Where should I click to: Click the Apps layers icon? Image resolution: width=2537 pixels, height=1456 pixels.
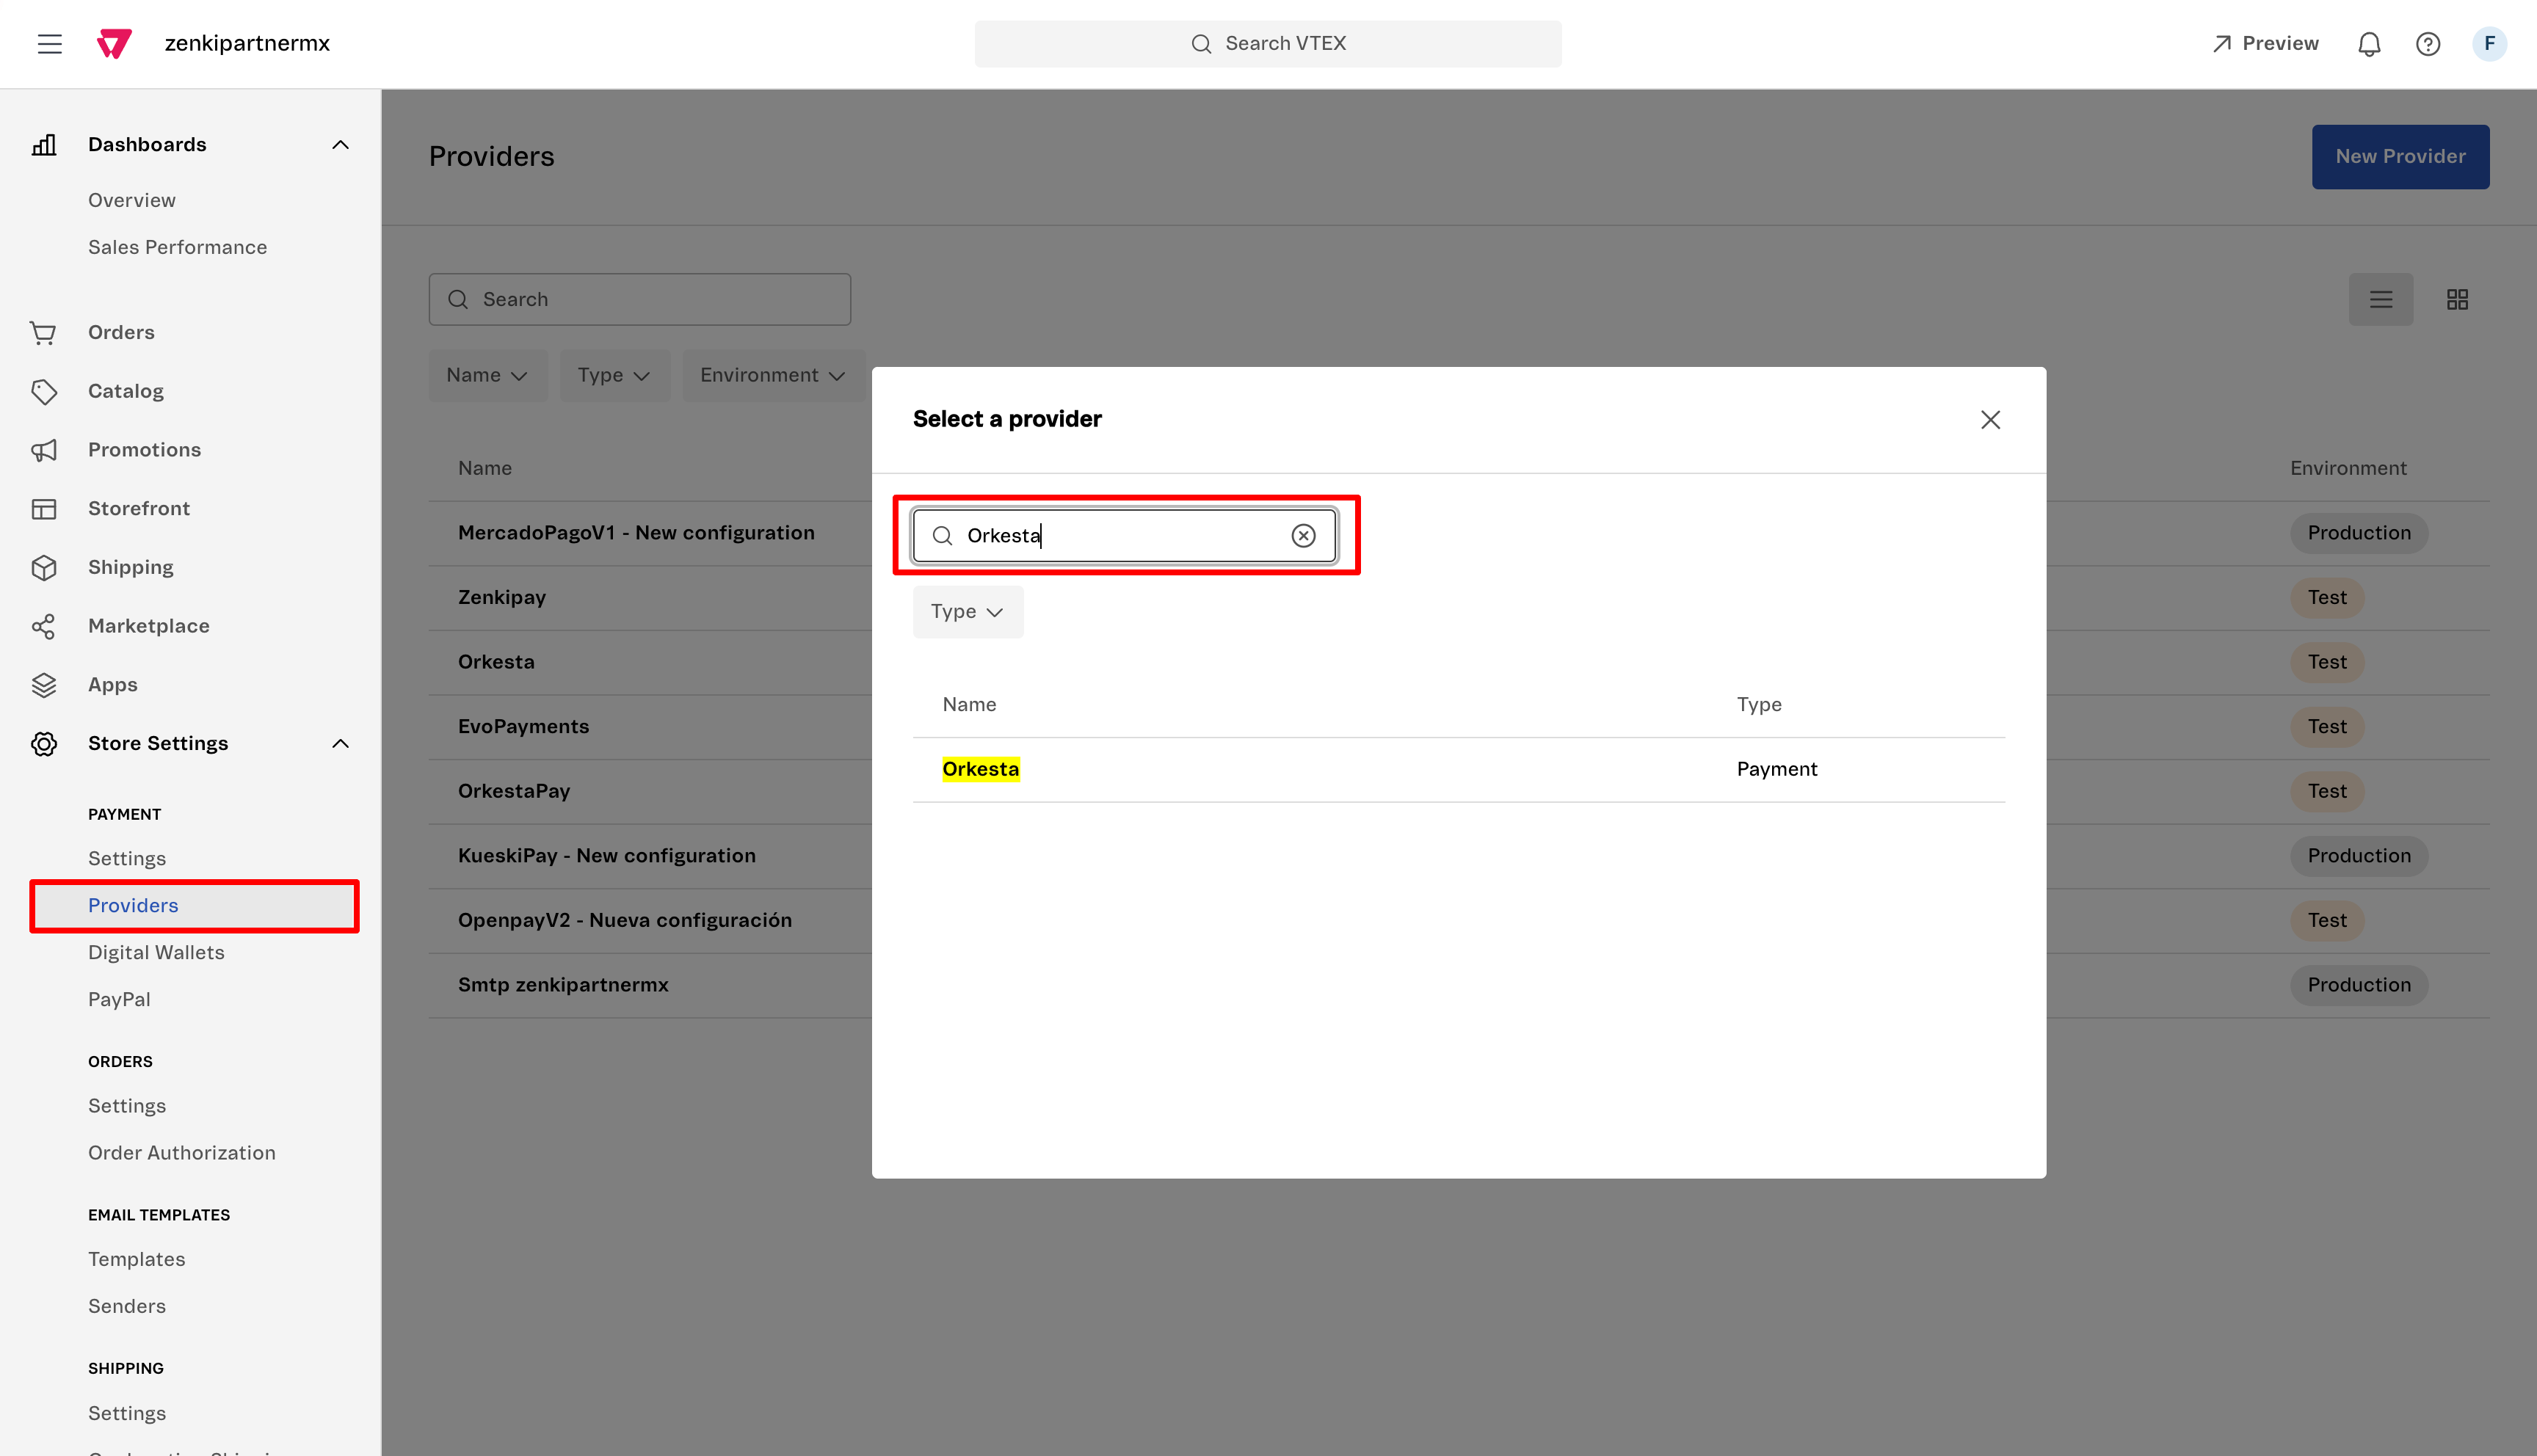44,685
